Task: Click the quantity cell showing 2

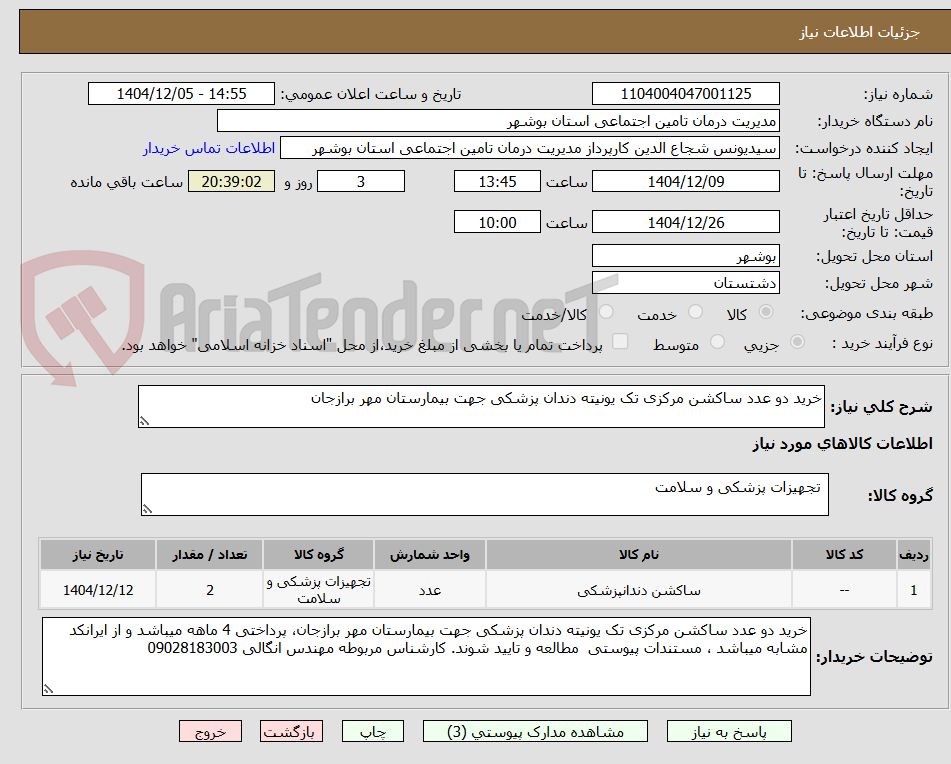Action: (209, 590)
